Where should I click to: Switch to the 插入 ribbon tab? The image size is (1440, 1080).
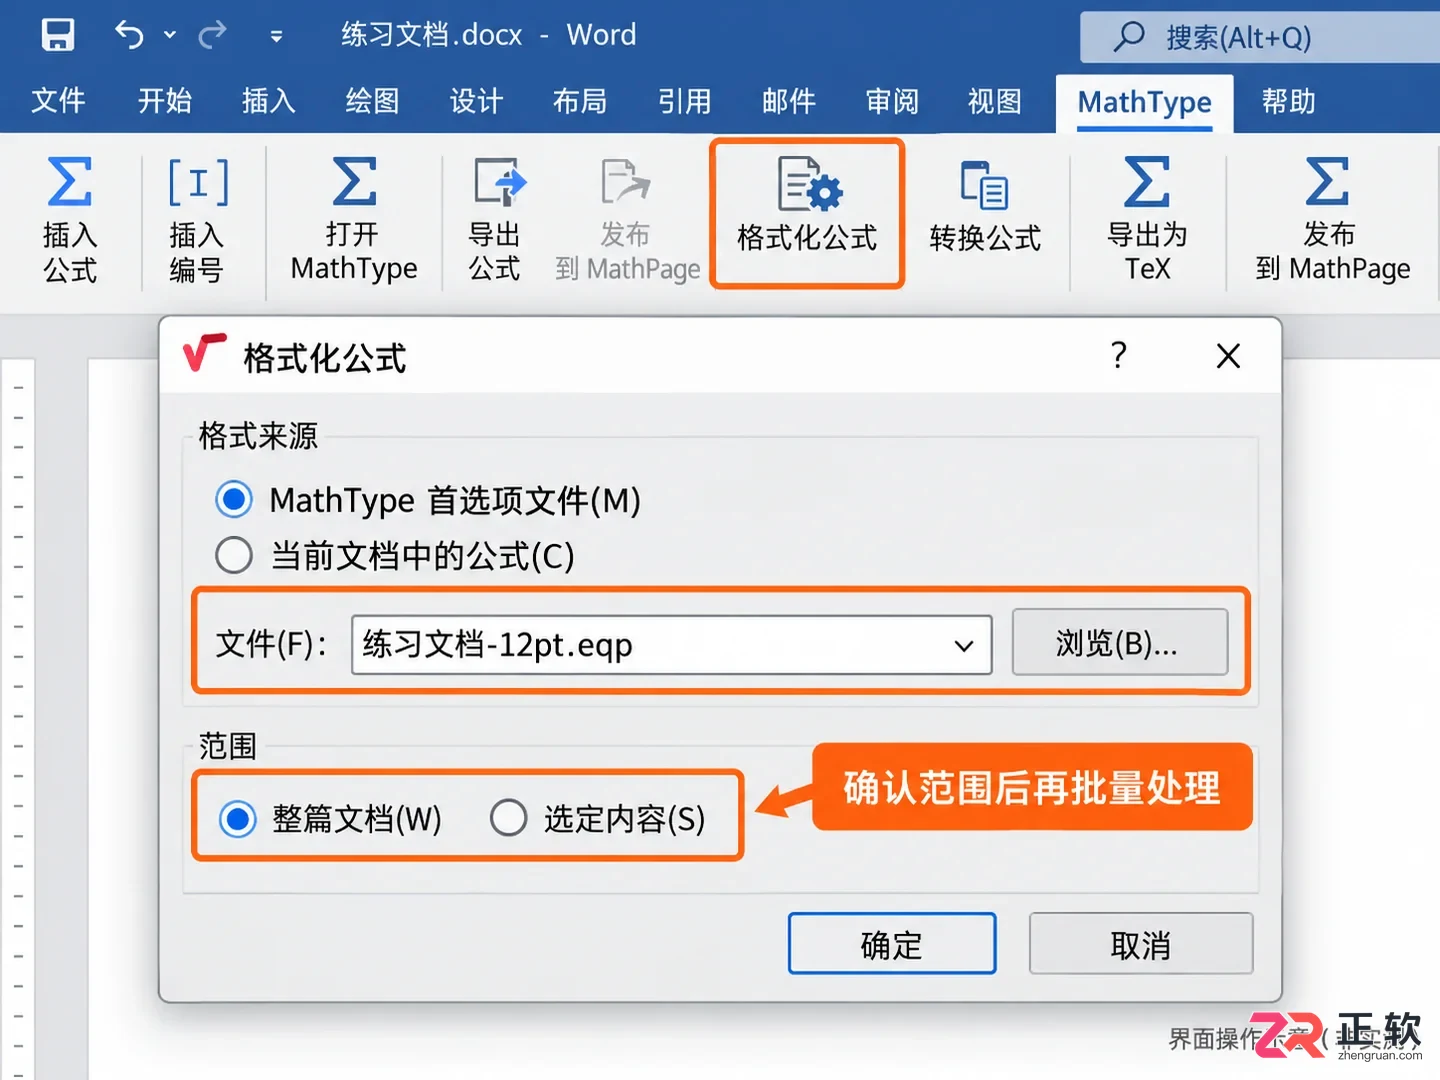[269, 101]
